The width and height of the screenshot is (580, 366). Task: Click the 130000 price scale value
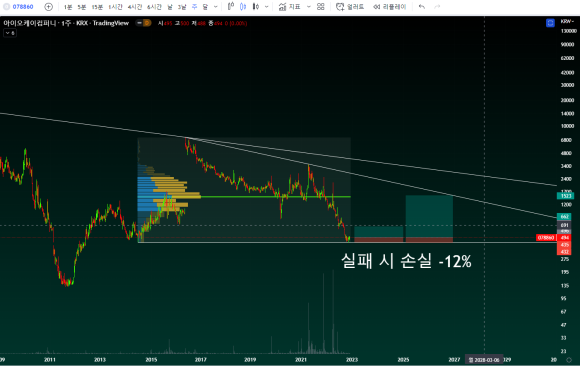(568, 31)
